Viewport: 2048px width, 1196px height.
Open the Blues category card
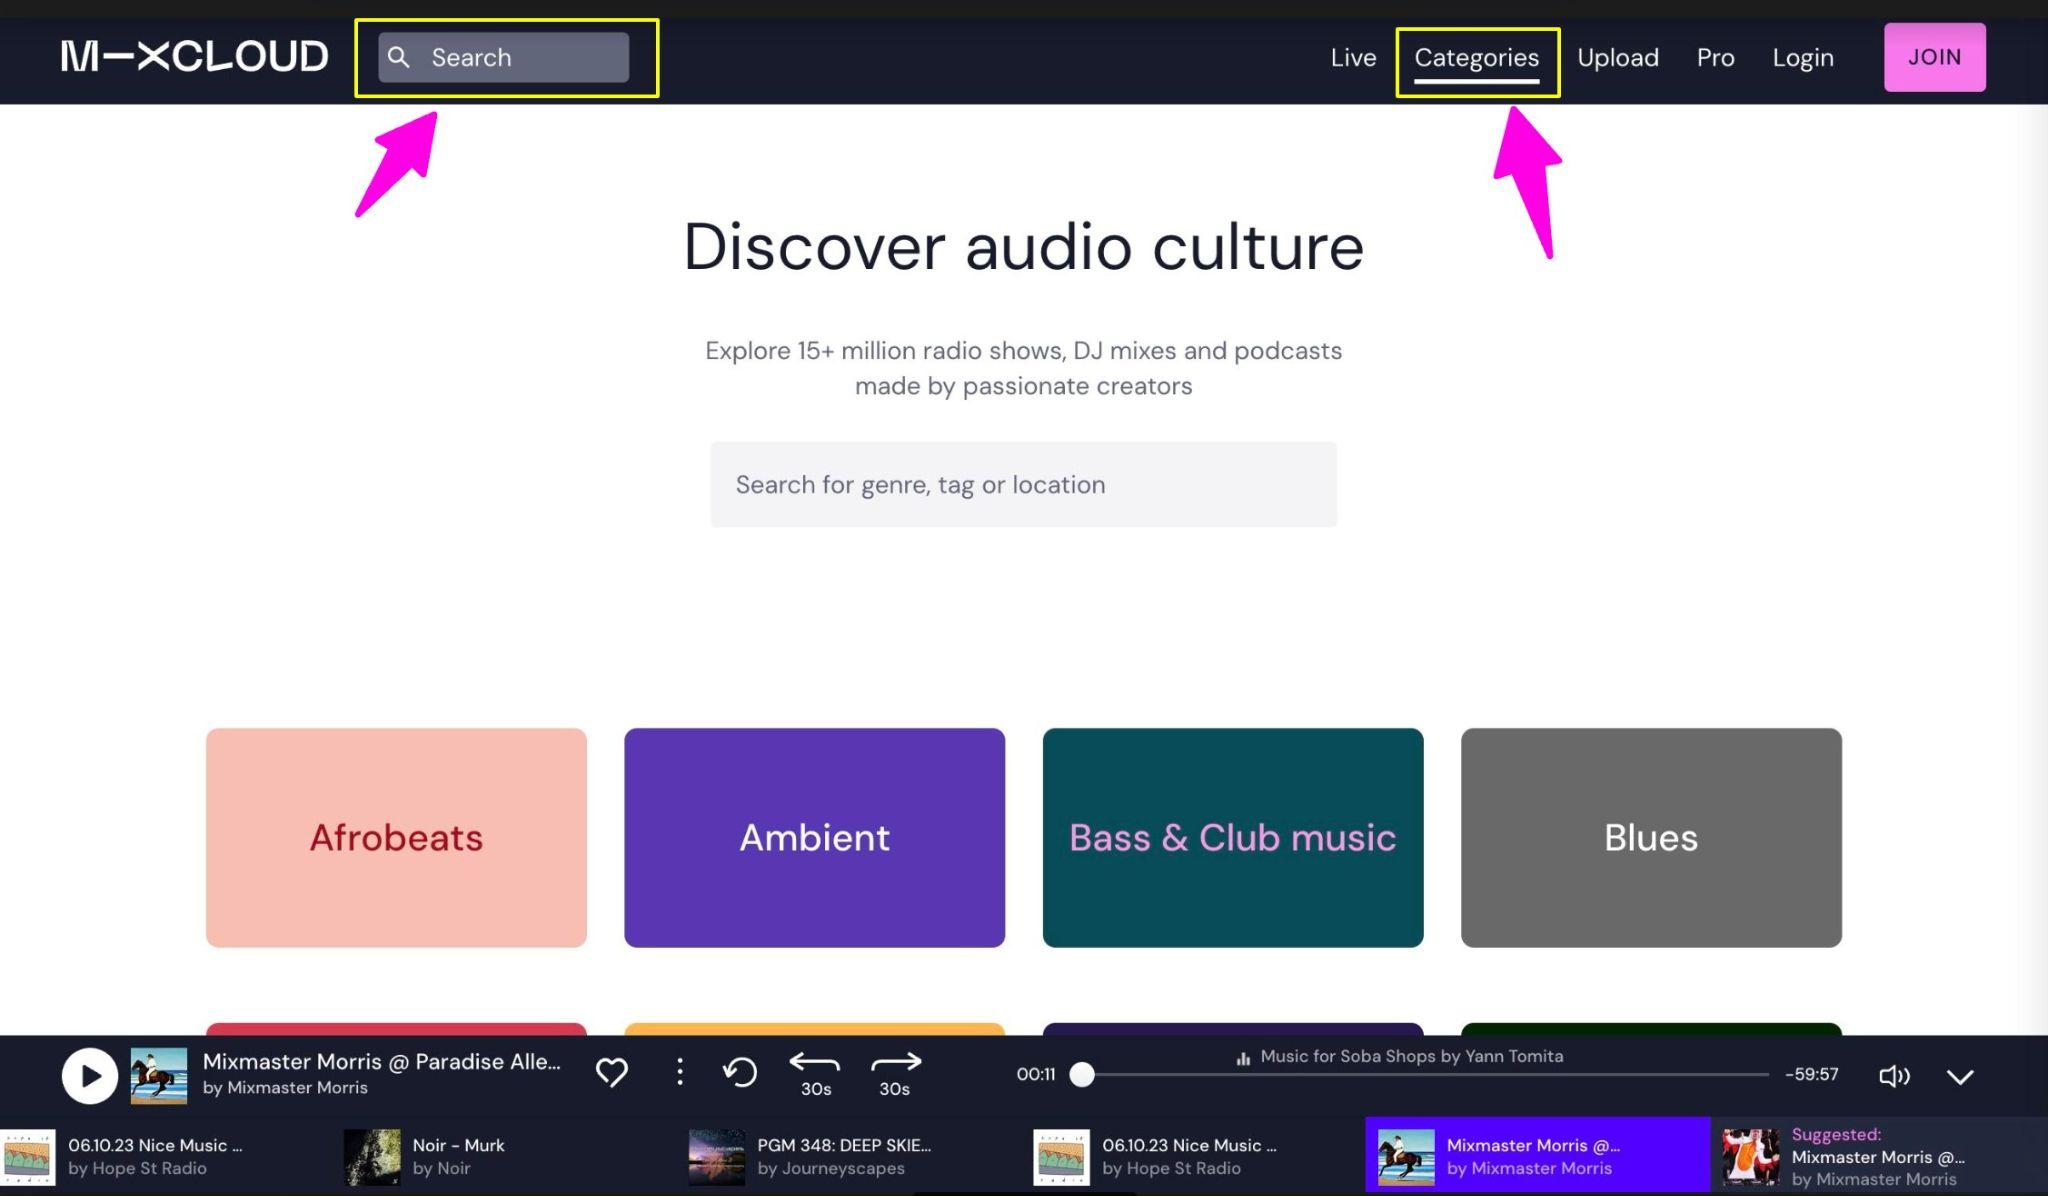click(1651, 837)
